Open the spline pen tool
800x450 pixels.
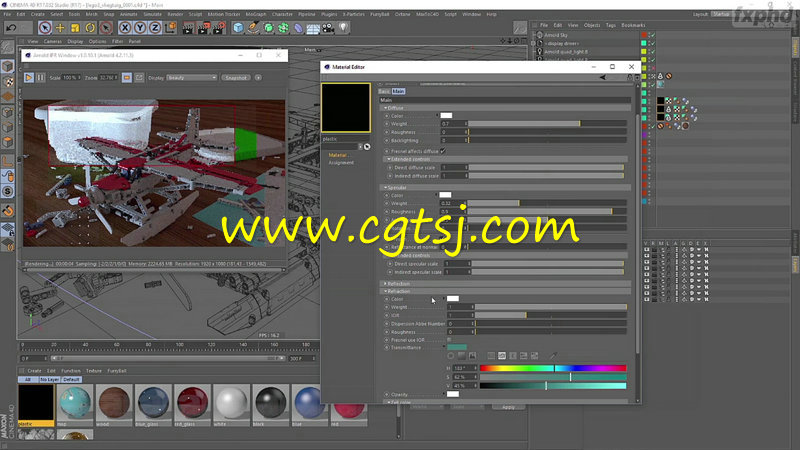253,28
